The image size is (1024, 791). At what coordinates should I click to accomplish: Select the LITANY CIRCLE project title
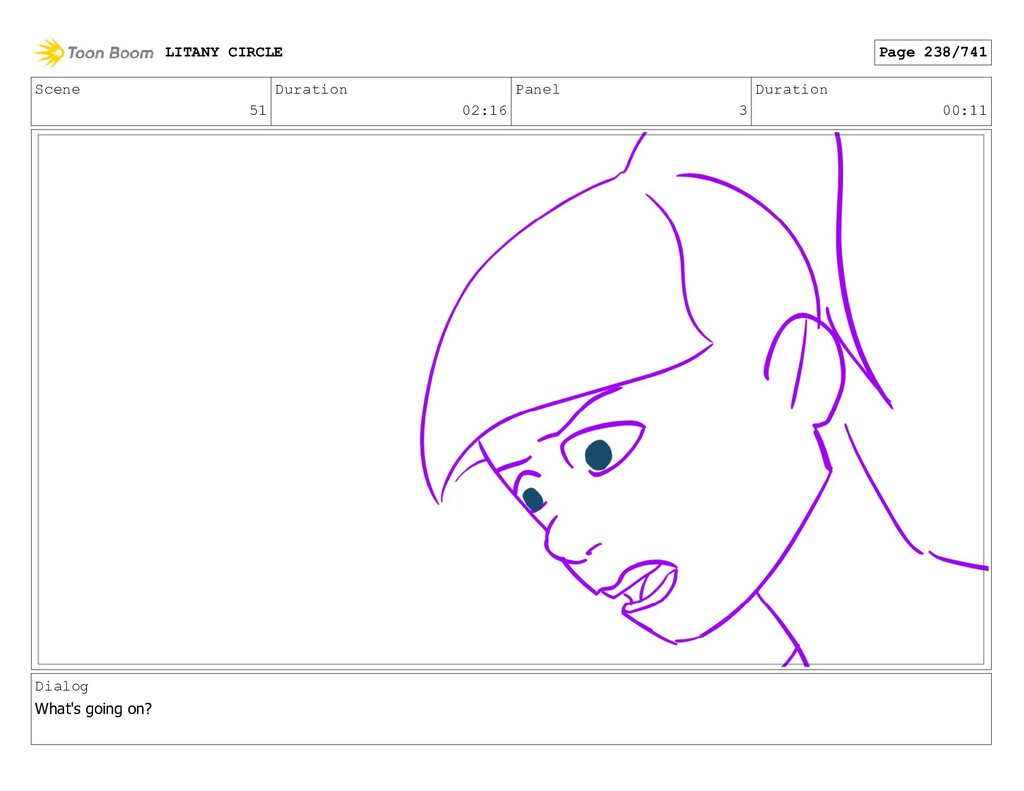pyautogui.click(x=223, y=52)
